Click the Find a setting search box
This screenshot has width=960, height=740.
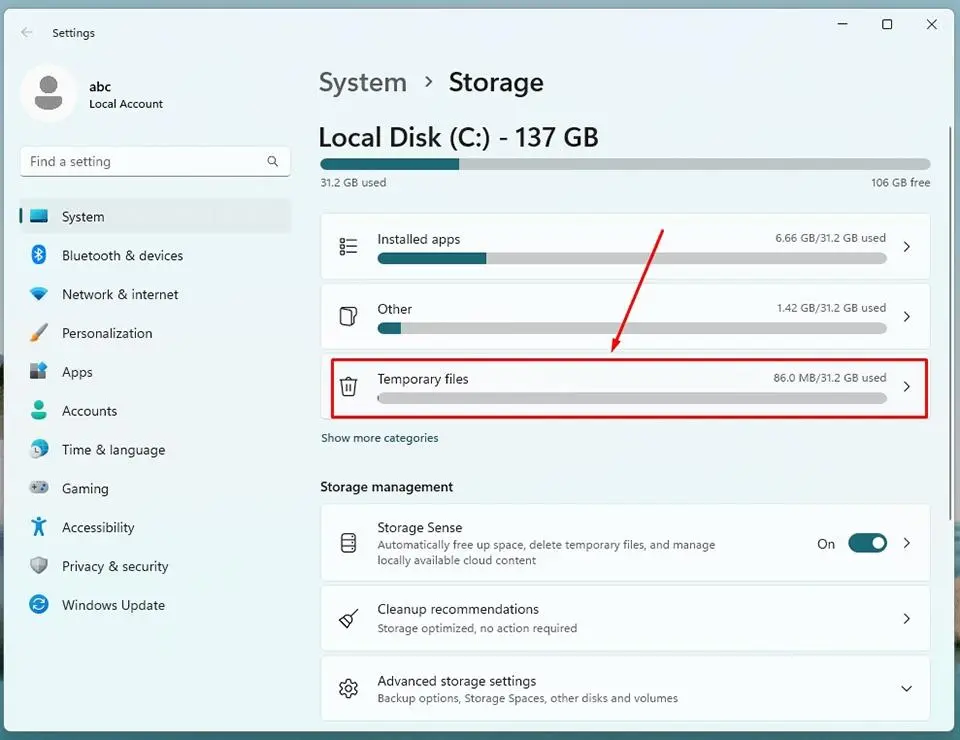155,162
